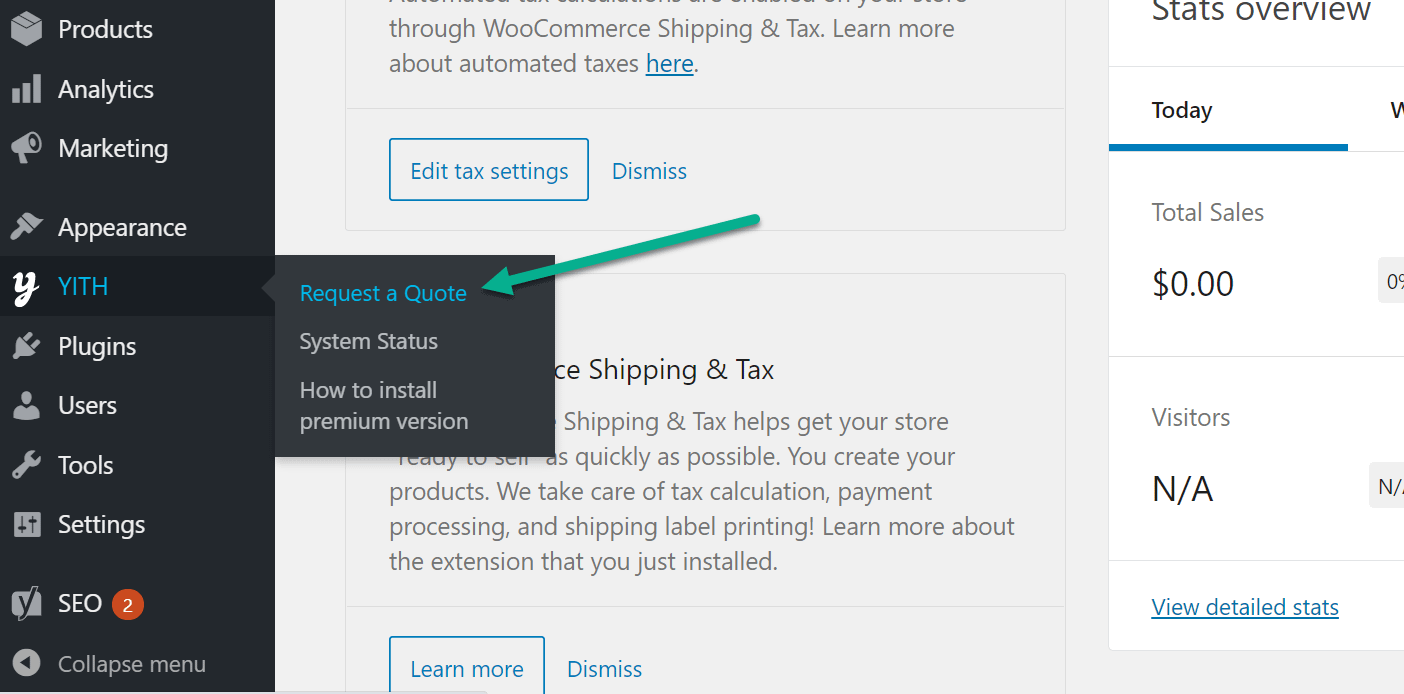Select the Users person icon
This screenshot has width=1404, height=694.
pos(27,405)
